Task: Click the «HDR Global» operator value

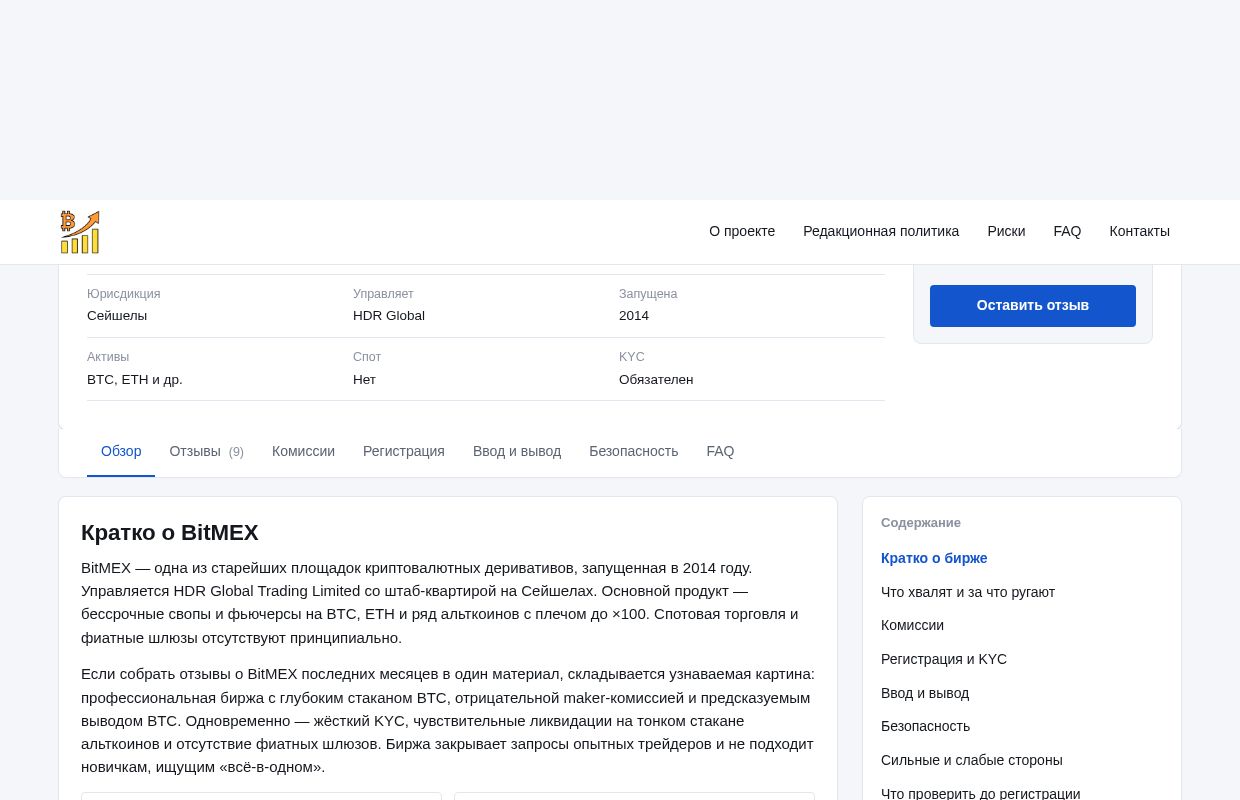Action: 389,316
